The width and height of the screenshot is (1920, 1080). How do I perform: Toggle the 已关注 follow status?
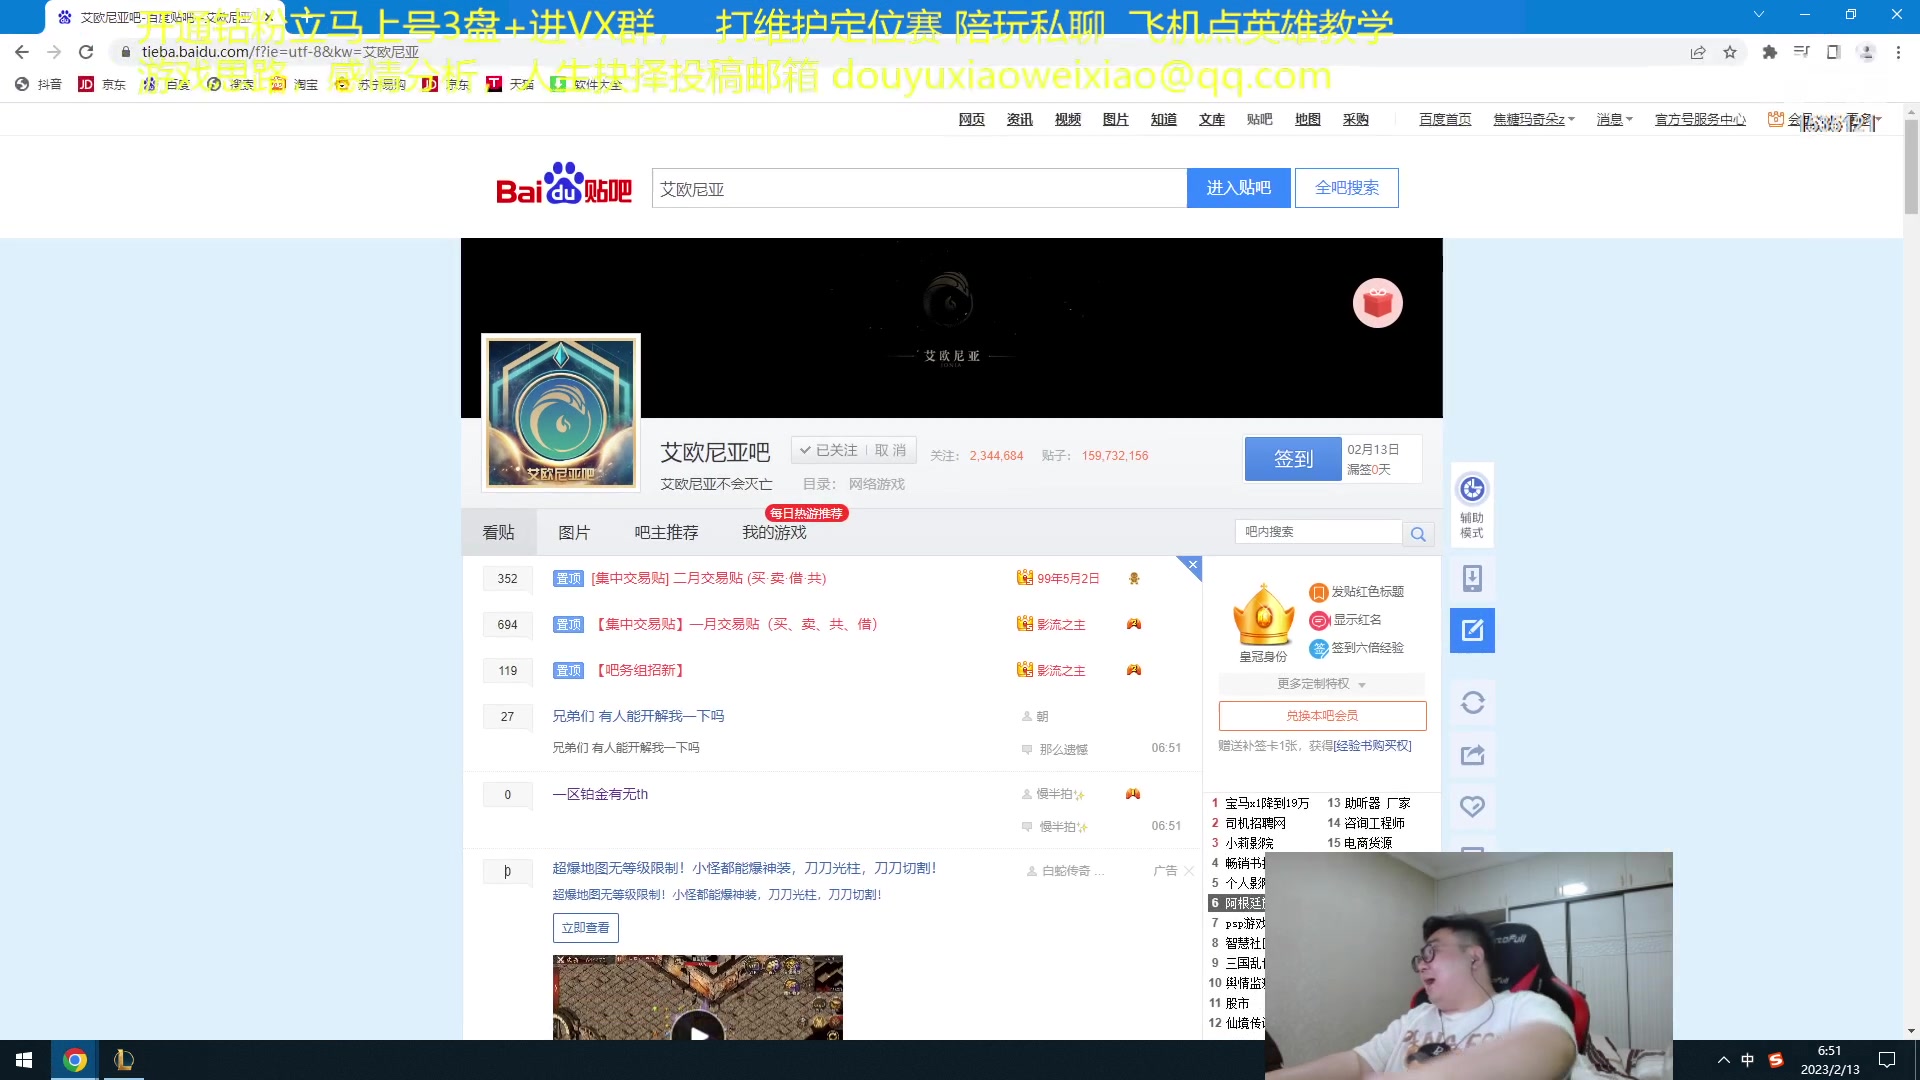coord(829,450)
